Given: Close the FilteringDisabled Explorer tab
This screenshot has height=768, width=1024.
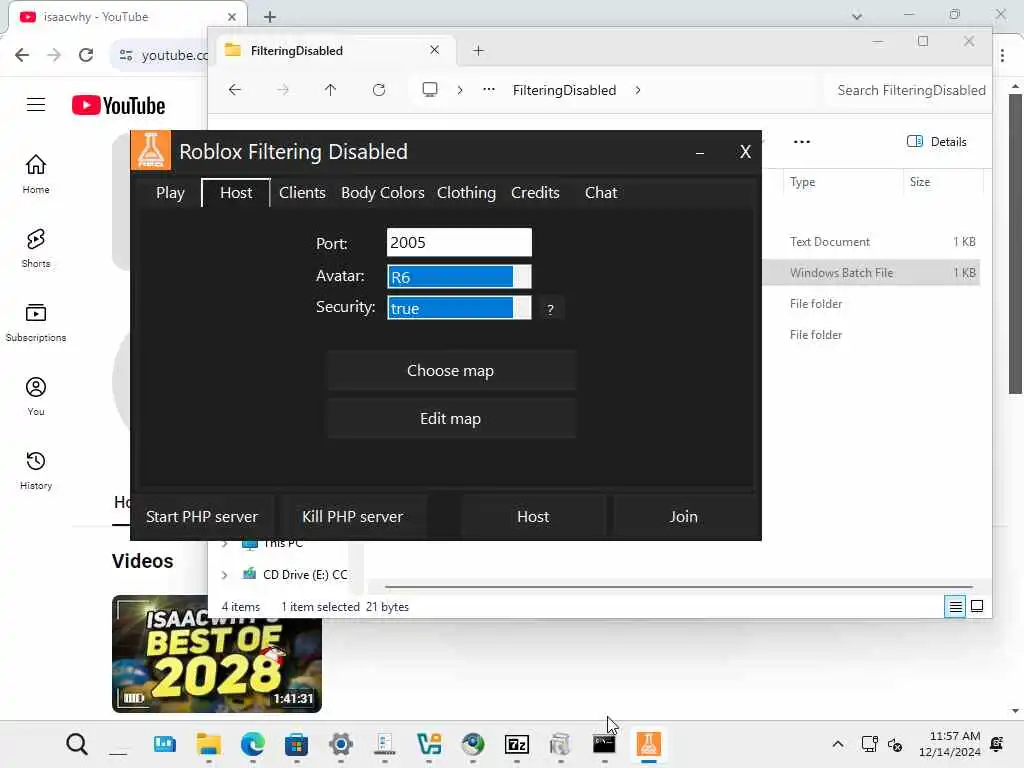Looking at the screenshot, I should (434, 50).
